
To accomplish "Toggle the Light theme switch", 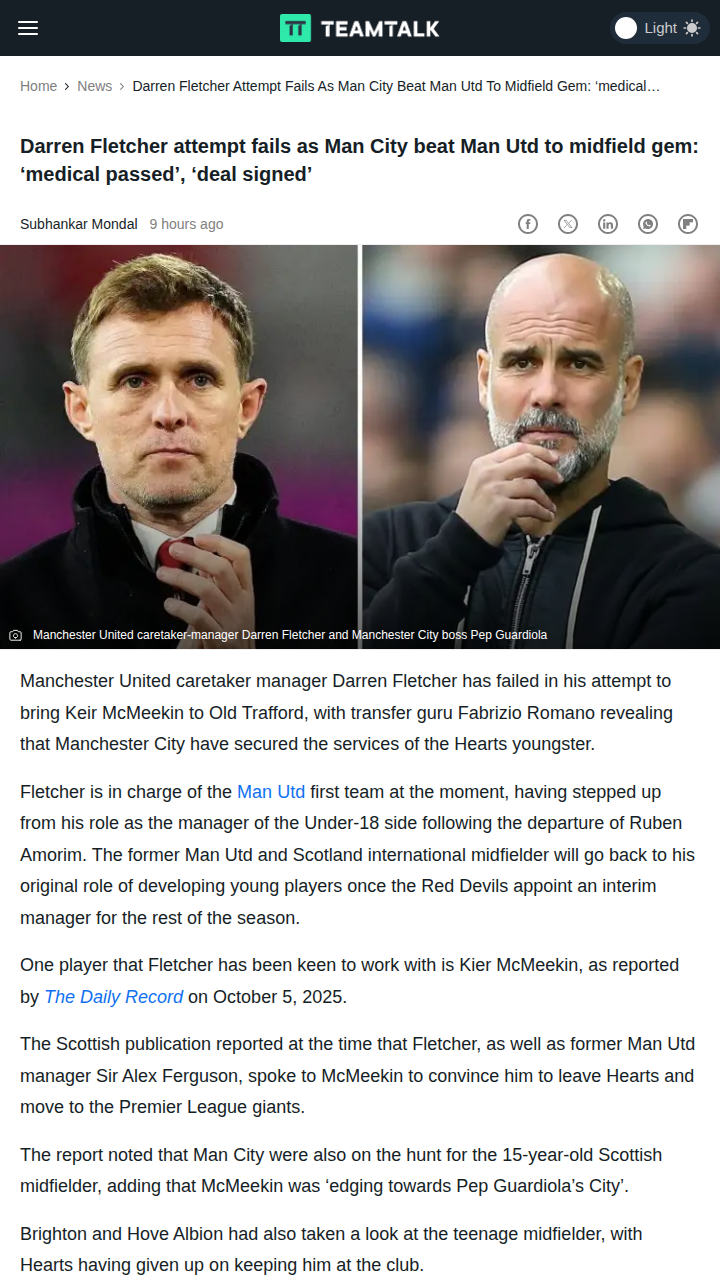I will 659,28.
